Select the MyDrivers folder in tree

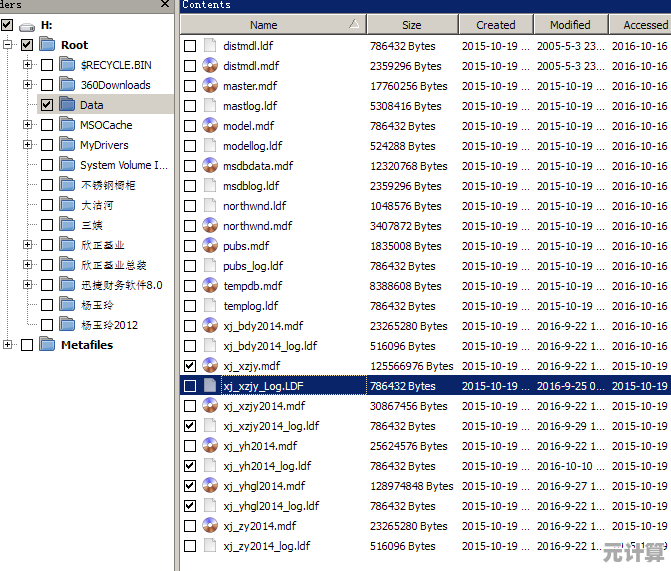104,145
